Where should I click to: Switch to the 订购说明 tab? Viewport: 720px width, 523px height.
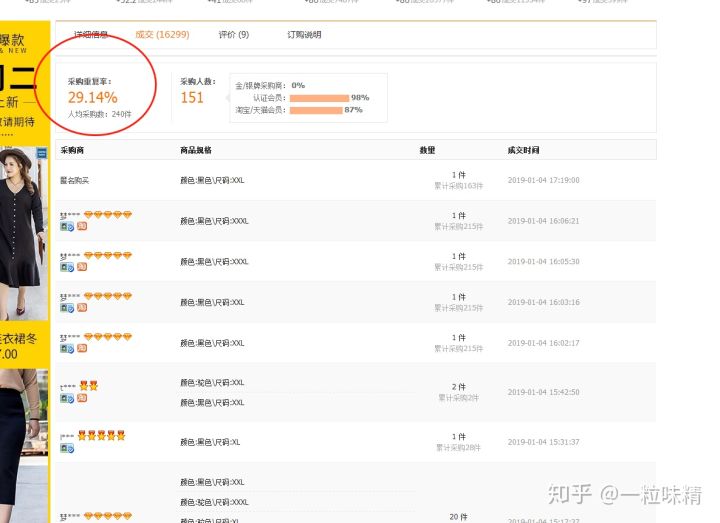coord(304,34)
